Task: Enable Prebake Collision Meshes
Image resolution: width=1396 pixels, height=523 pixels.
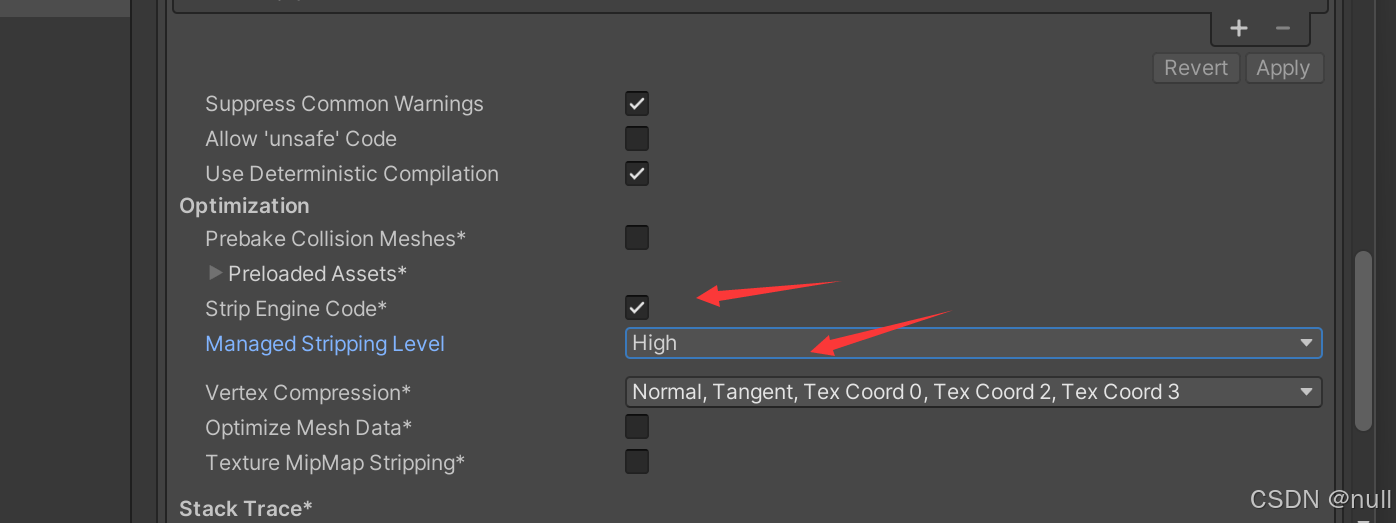Action: tap(637, 238)
